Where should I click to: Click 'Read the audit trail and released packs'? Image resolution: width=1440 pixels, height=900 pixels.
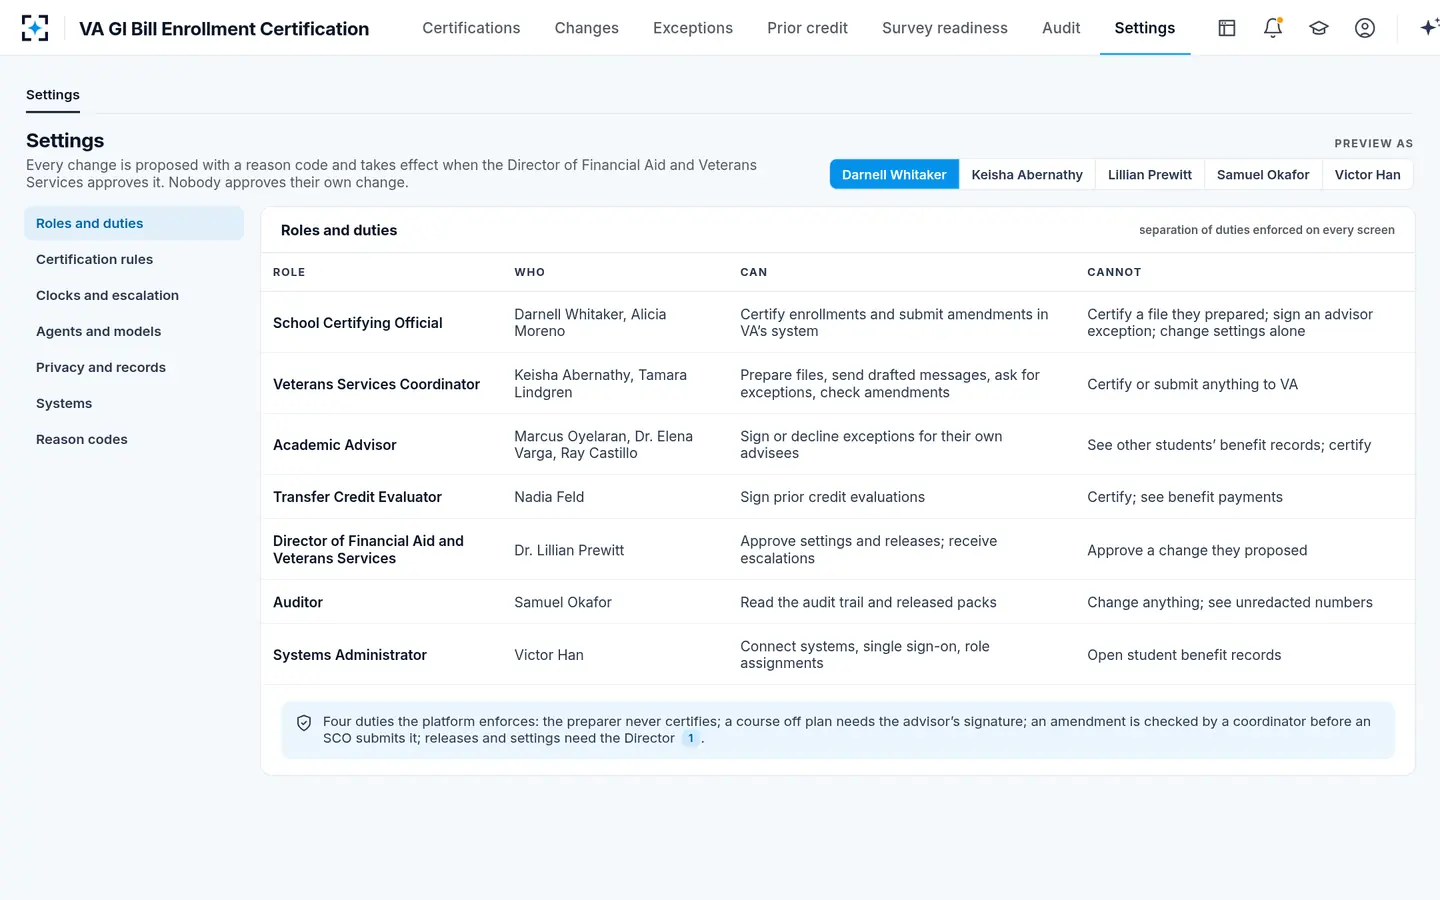coord(868,602)
